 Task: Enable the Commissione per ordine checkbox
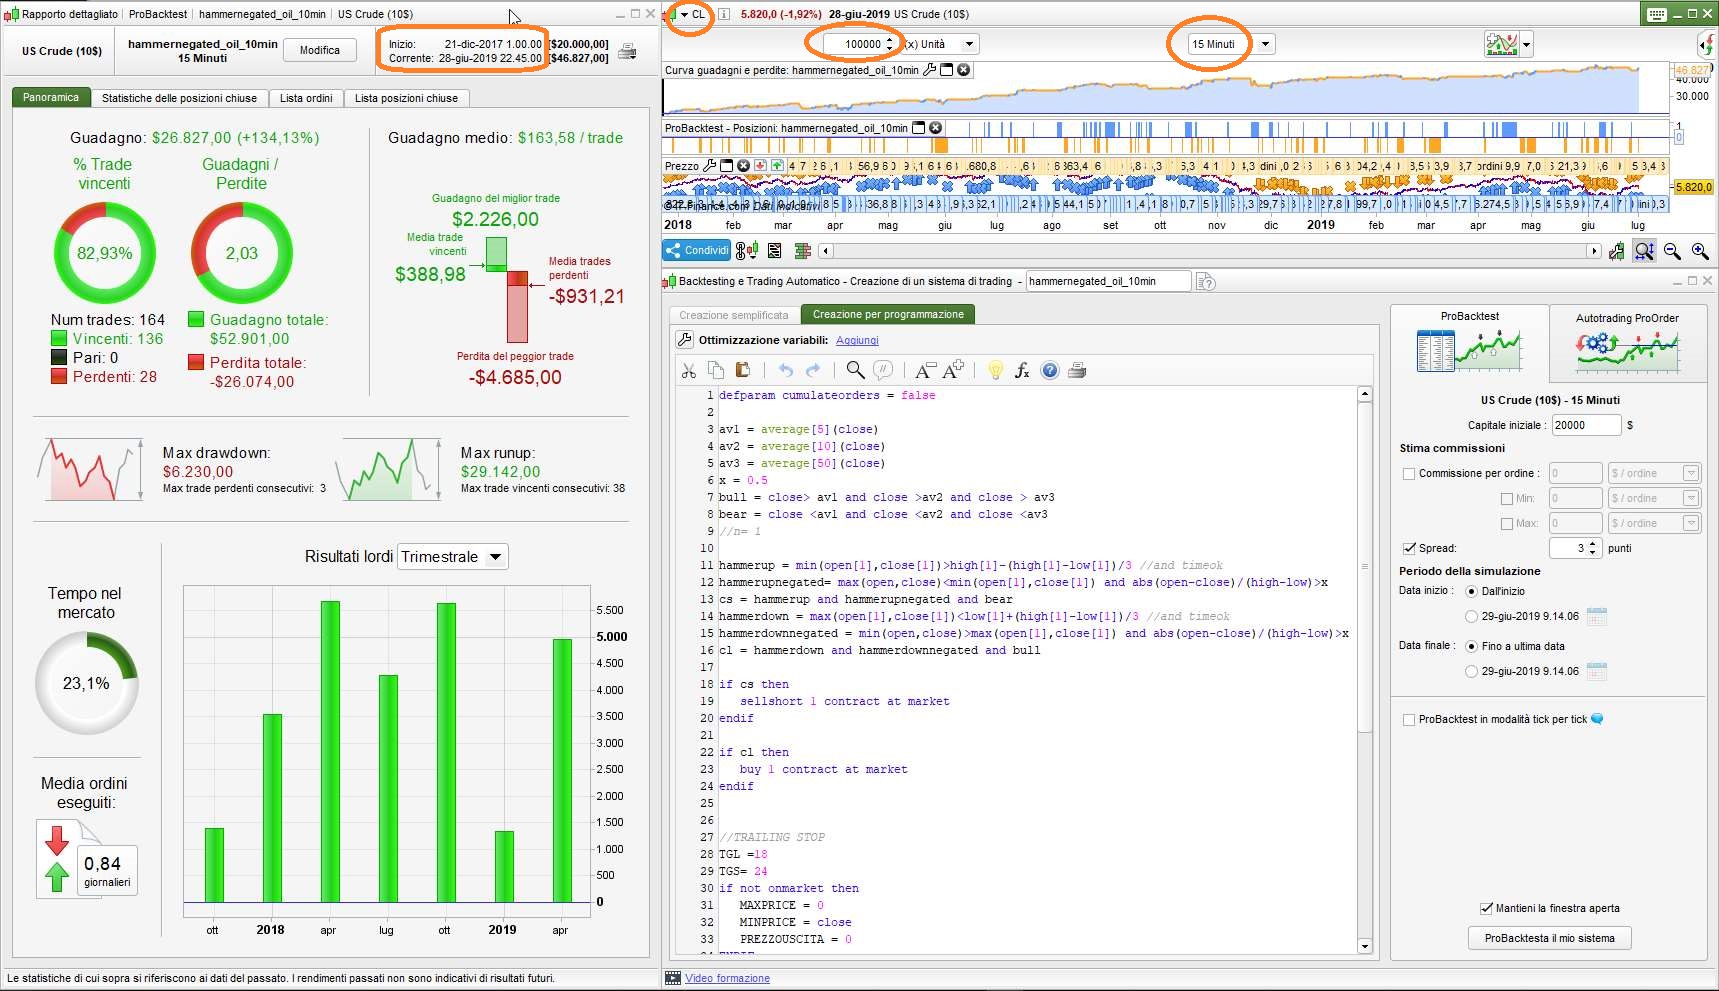pyautogui.click(x=1409, y=474)
